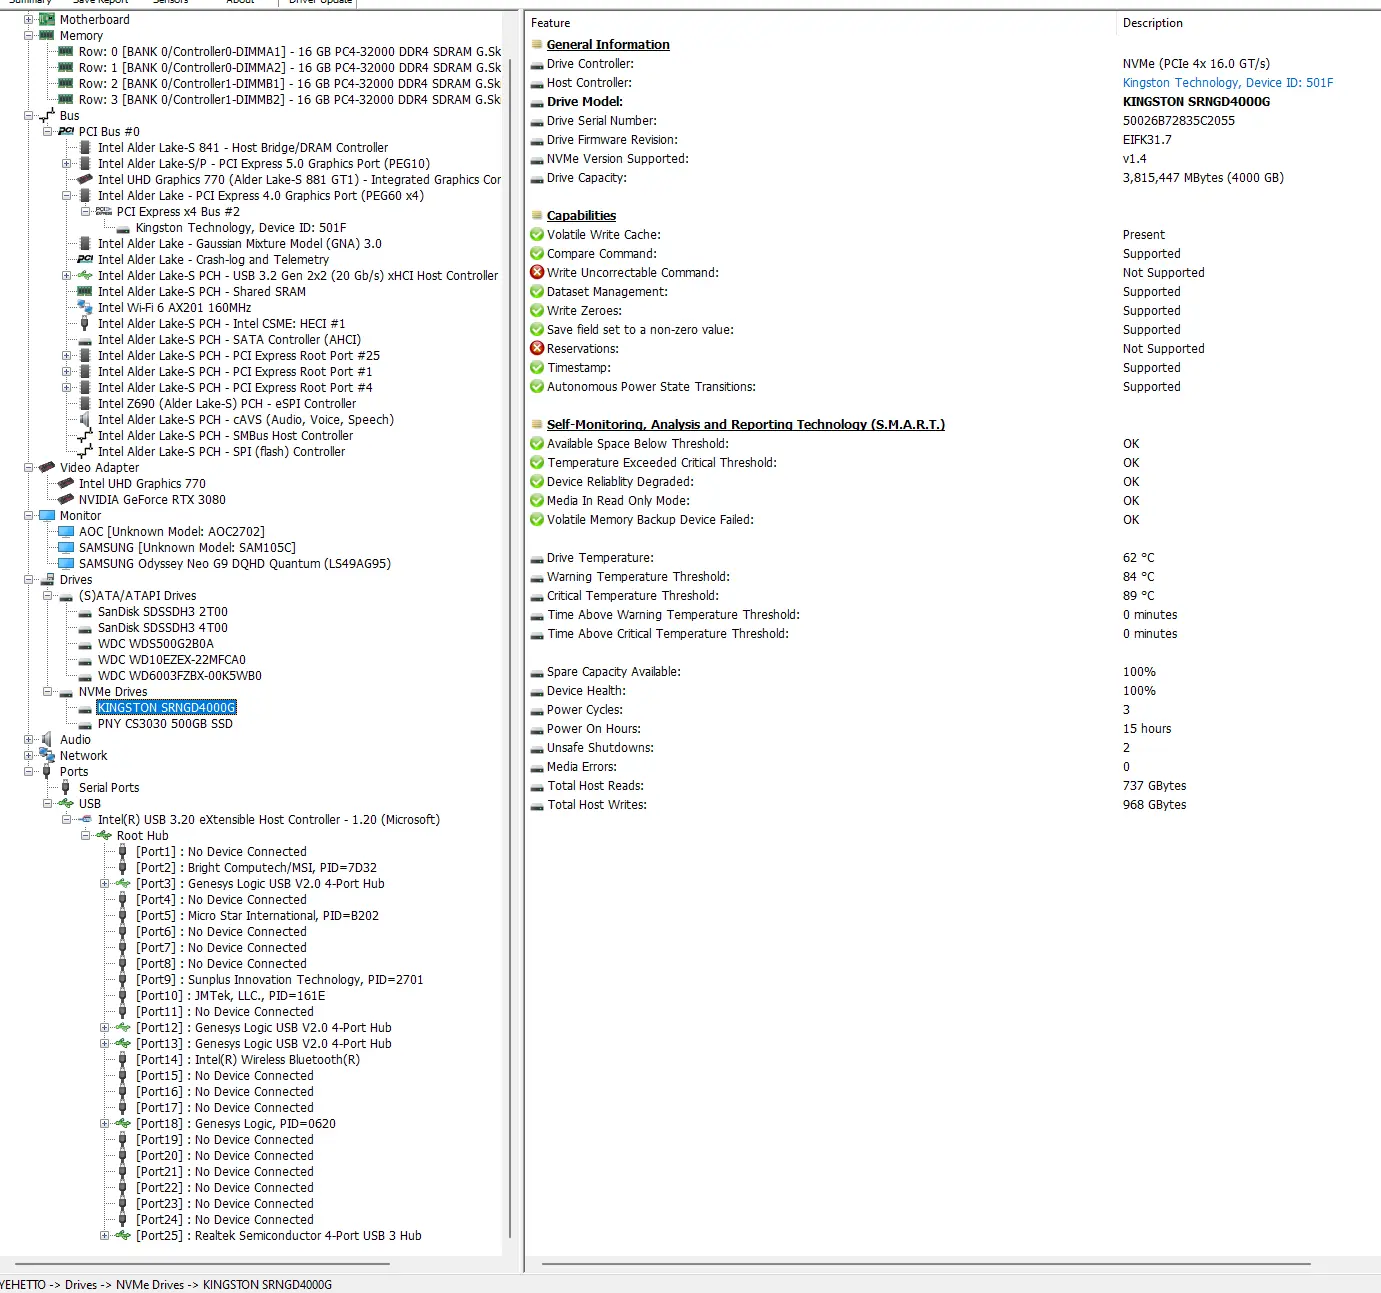This screenshot has width=1381, height=1293.
Task: Click the Monitor category icon
Action: click(47, 515)
